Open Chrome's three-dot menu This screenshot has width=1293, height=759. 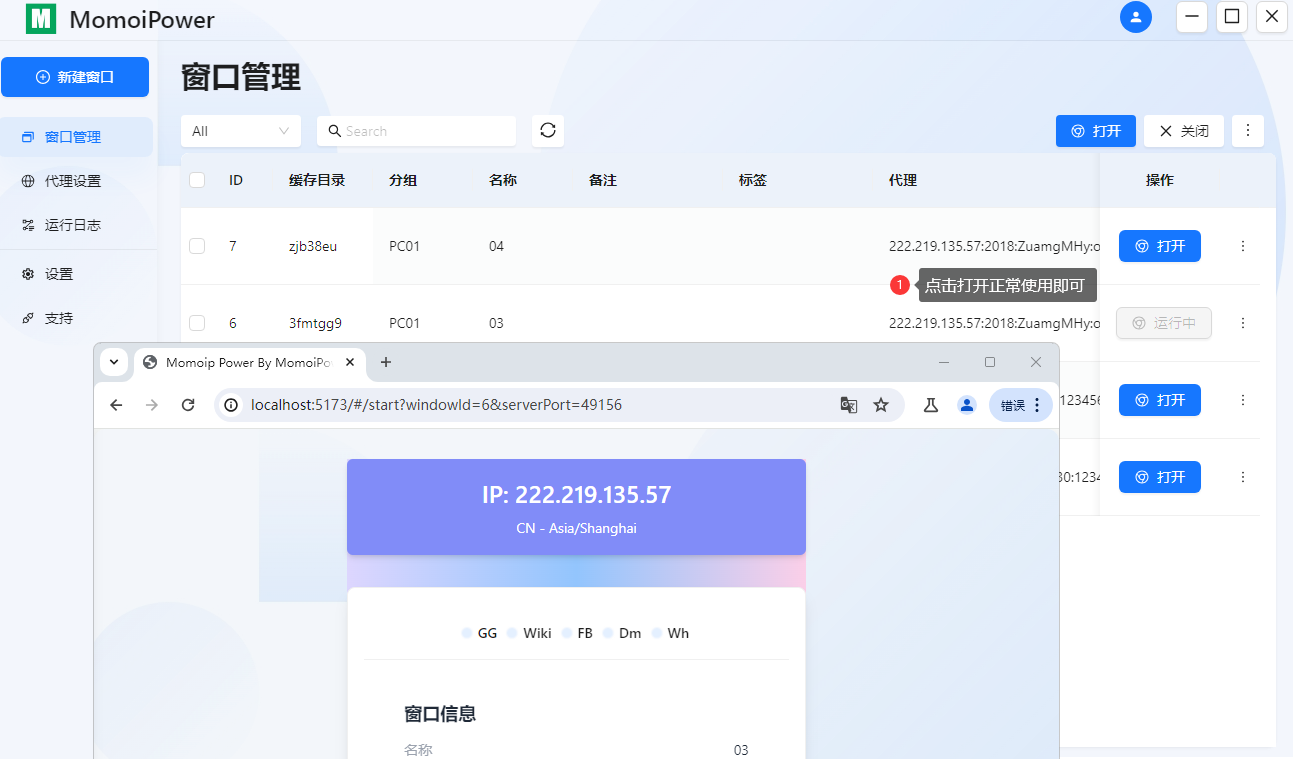pyautogui.click(x=1037, y=404)
